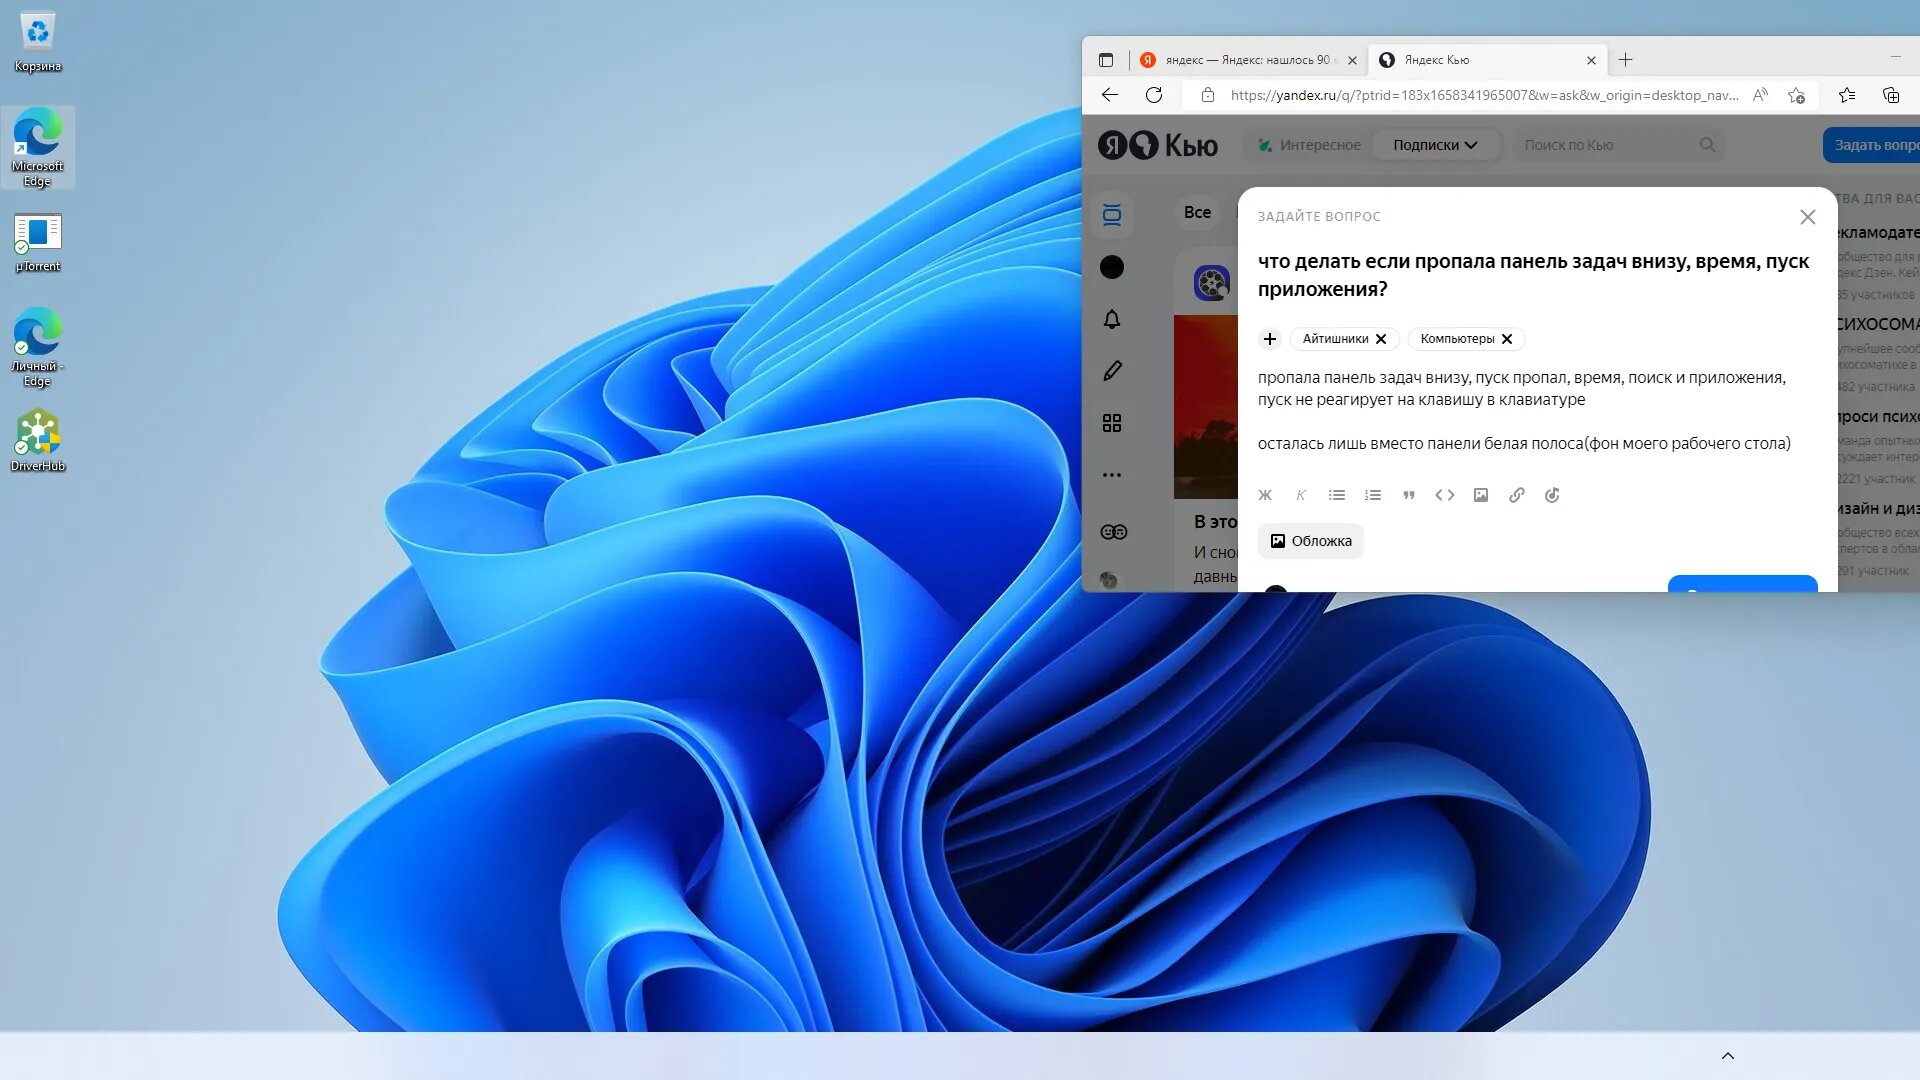Insert a quote block in the editor
The image size is (1920, 1080).
1409,495
